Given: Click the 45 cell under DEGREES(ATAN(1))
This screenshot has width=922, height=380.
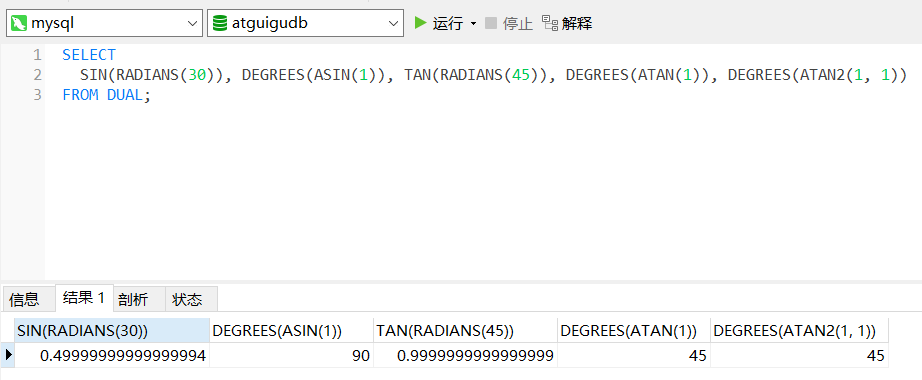Looking at the screenshot, I should 634,356.
